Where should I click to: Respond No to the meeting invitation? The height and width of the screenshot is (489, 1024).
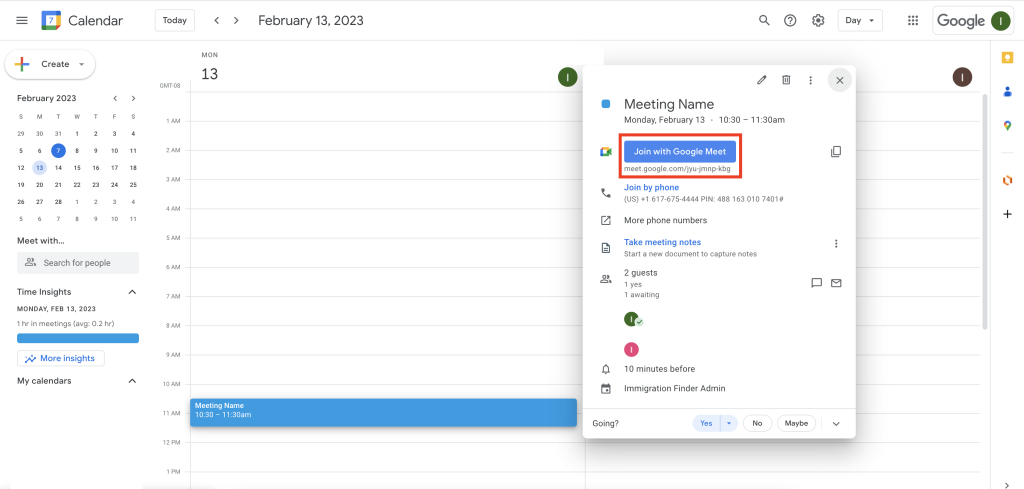coord(757,423)
